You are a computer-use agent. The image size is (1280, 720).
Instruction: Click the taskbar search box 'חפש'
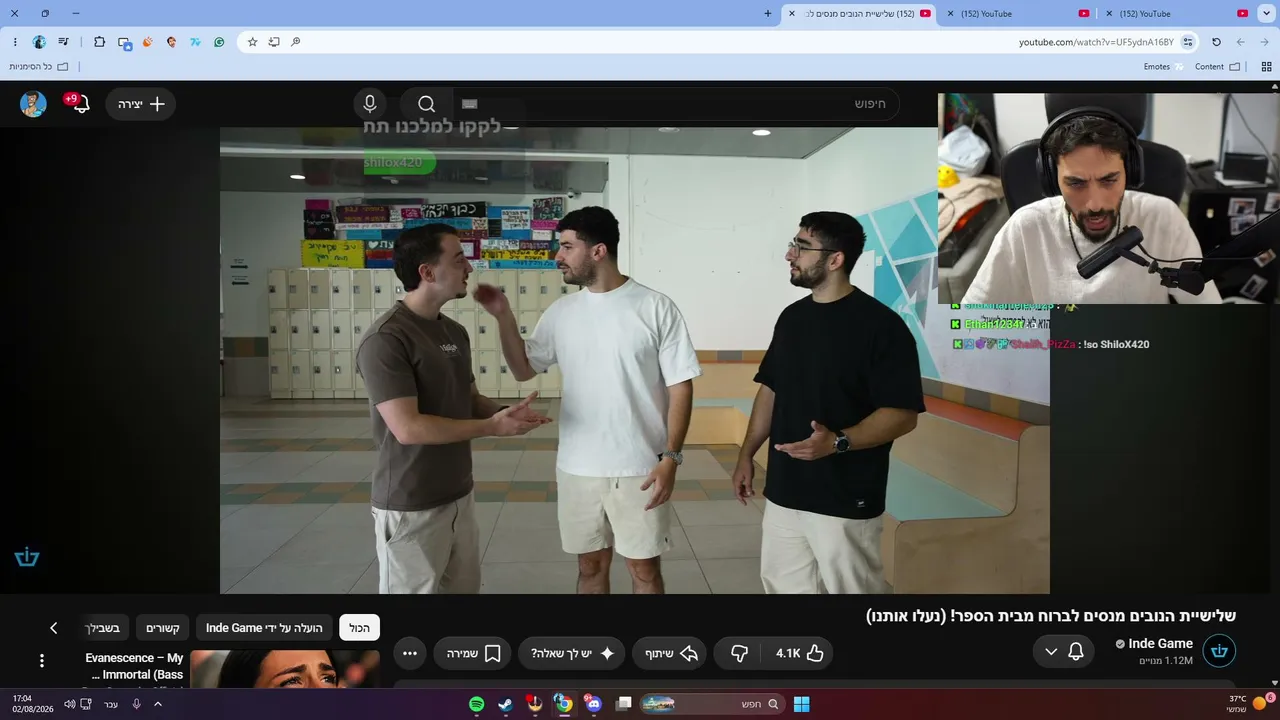pos(712,704)
